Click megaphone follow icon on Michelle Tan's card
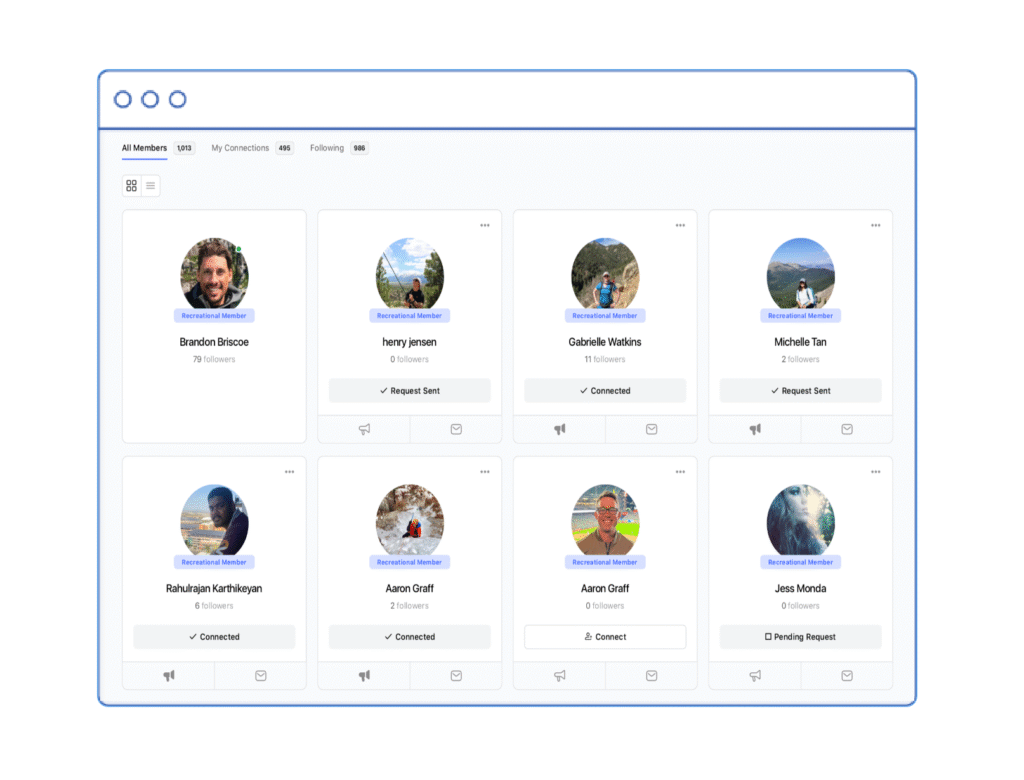 pos(755,429)
